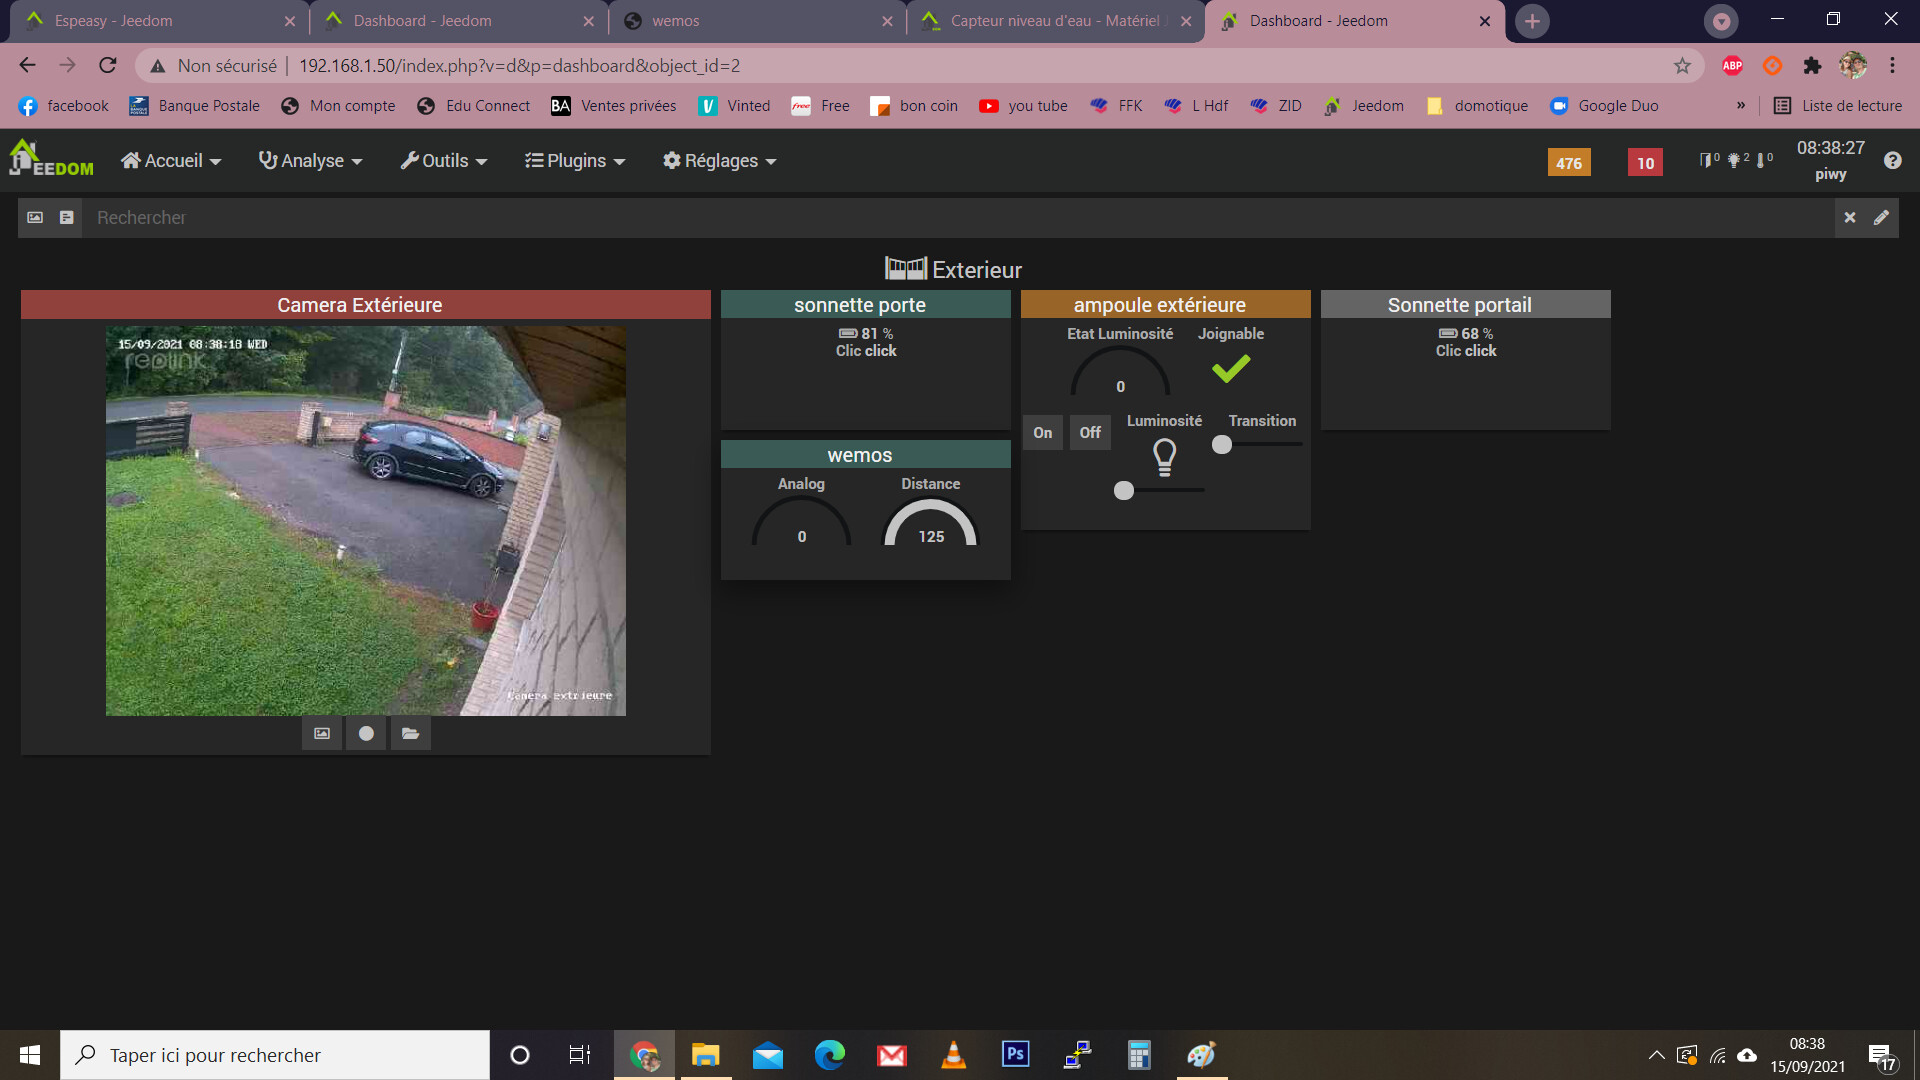Click the Jeedom logo home icon

(50, 159)
